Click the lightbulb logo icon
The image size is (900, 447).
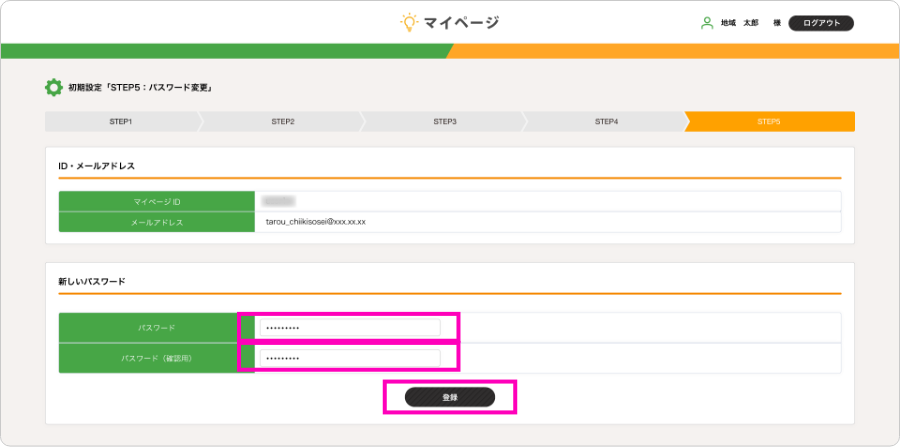click(408, 22)
